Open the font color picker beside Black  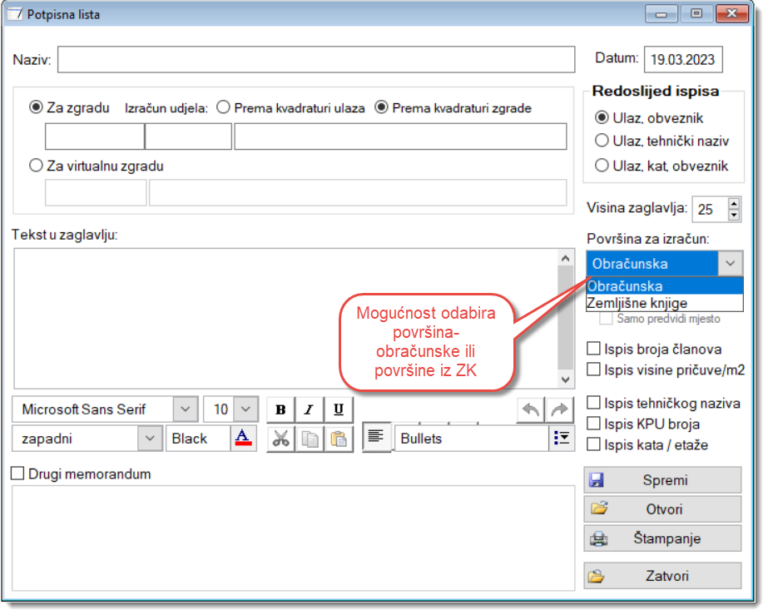(242, 438)
